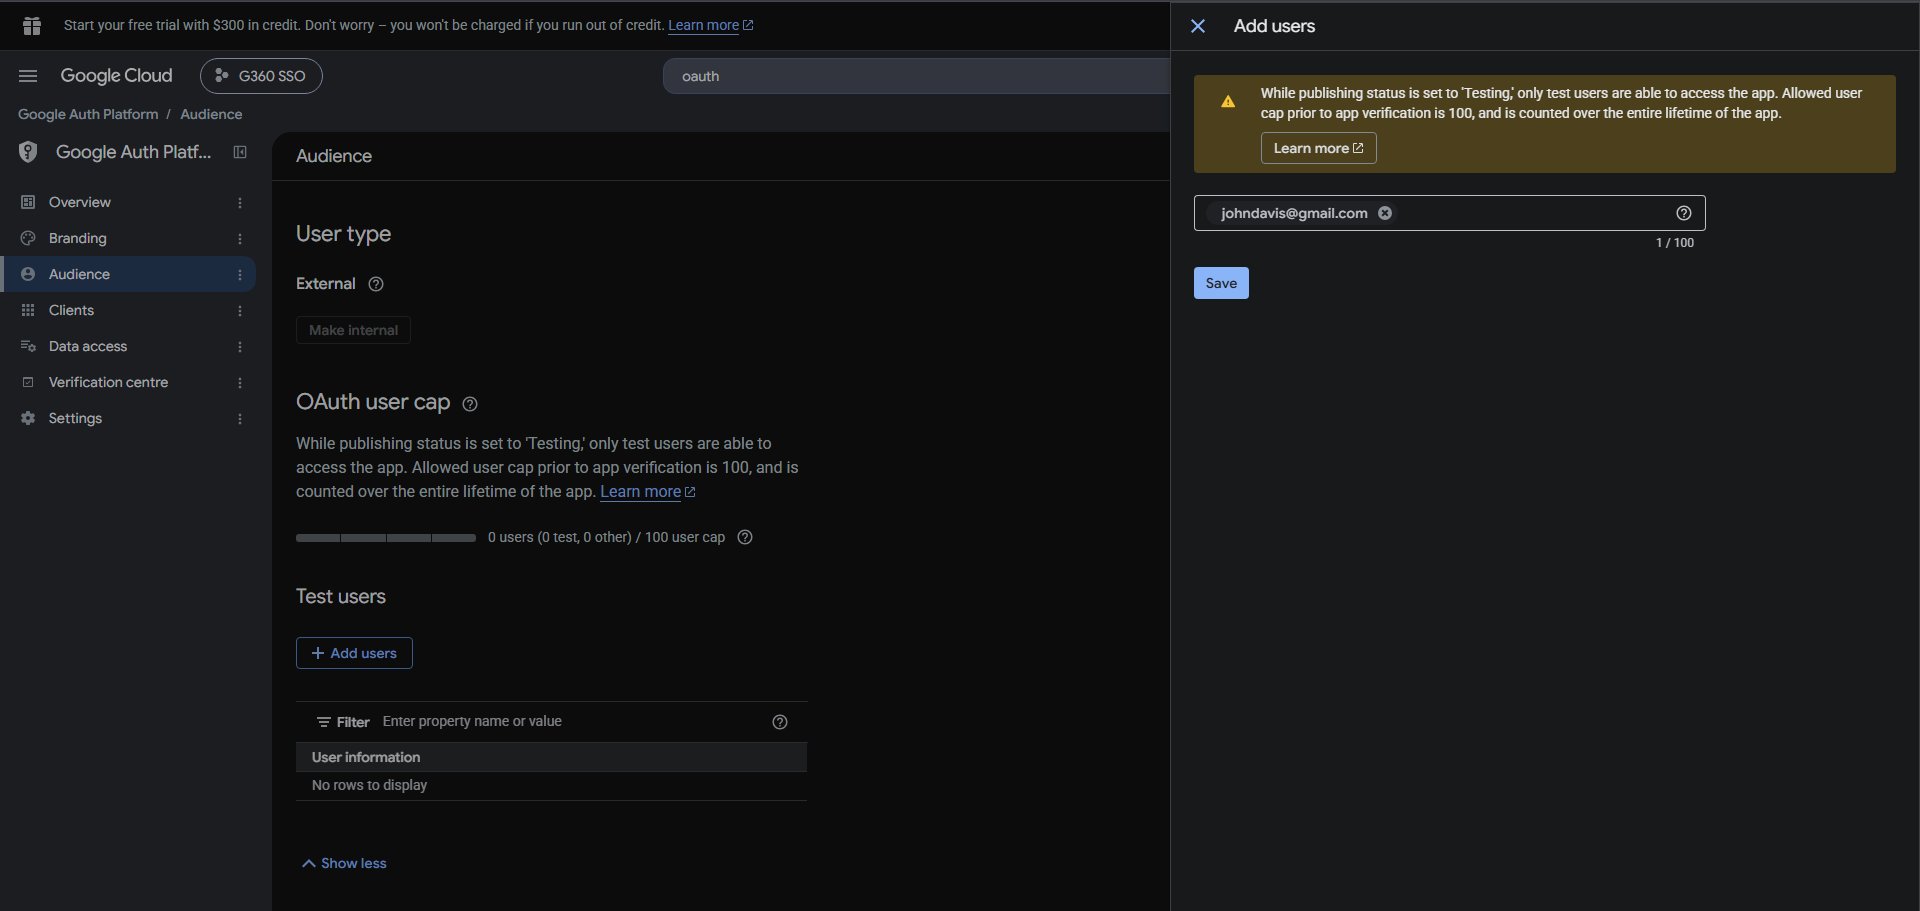The image size is (1920, 911).
Task: Open Data access in sidebar
Action: pyautogui.click(x=128, y=346)
